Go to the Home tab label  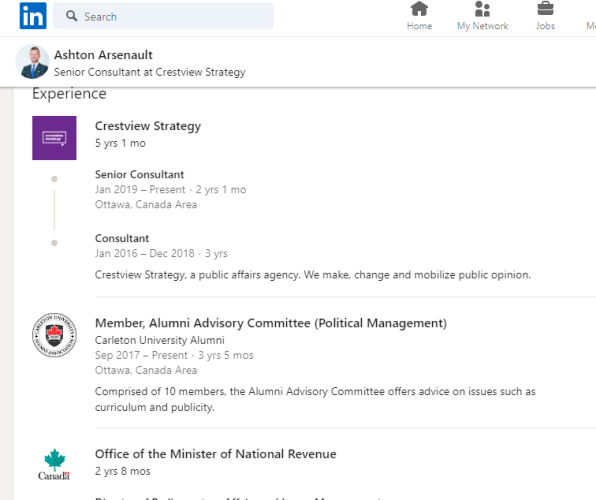coord(419,26)
